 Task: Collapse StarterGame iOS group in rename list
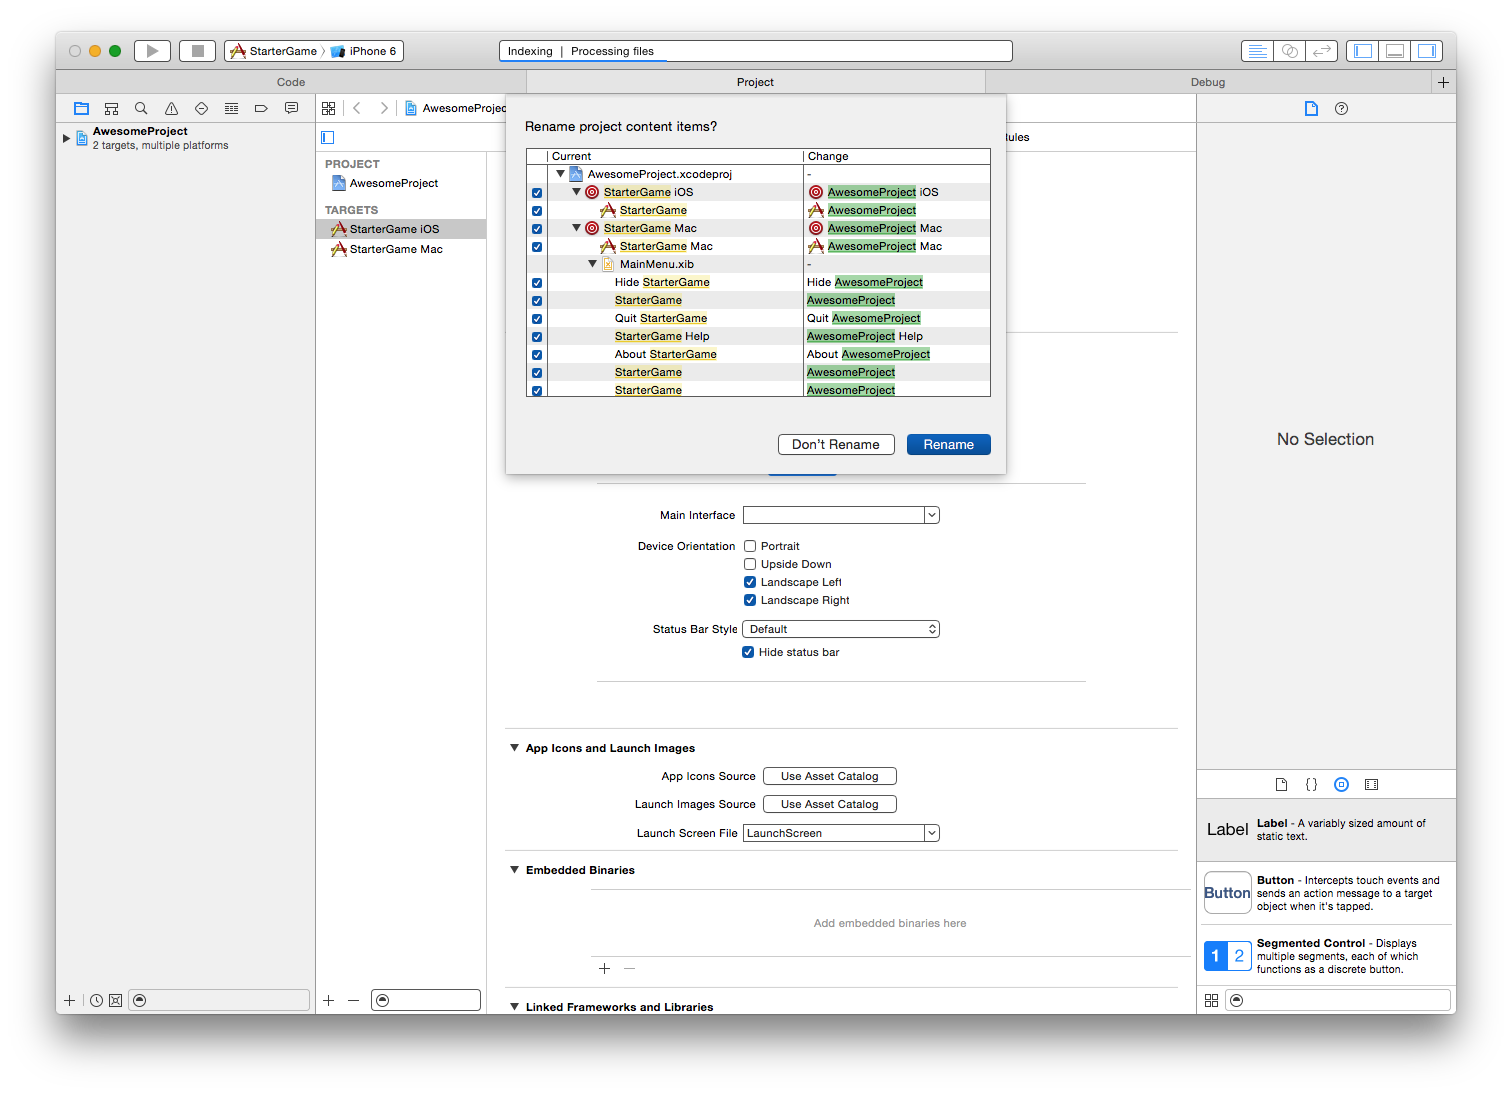coord(576,192)
